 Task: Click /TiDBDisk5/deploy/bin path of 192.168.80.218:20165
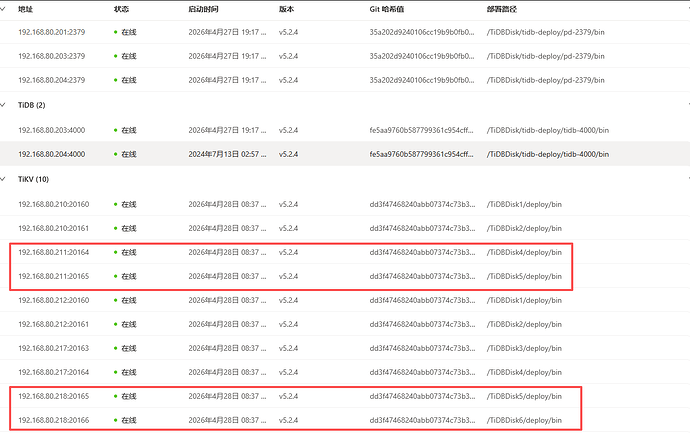(x=524, y=396)
